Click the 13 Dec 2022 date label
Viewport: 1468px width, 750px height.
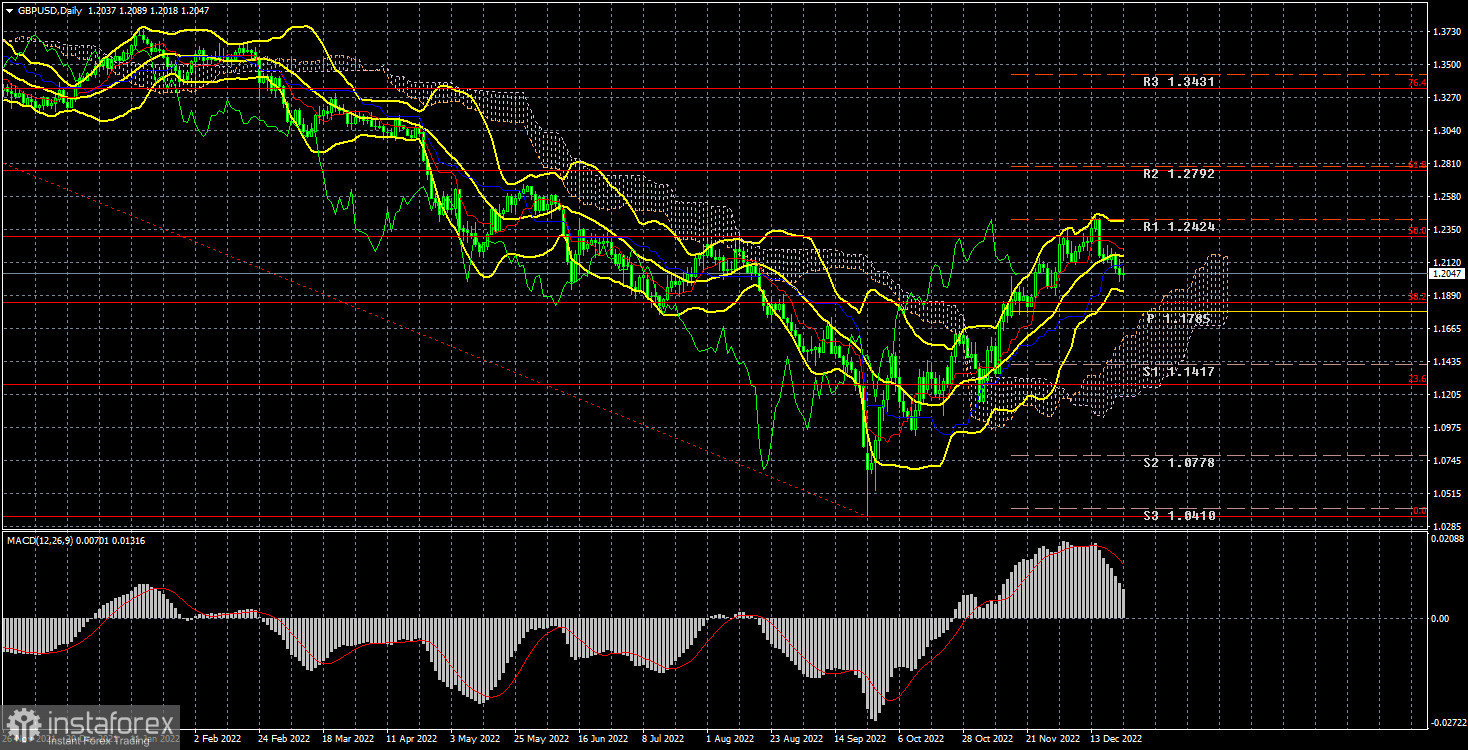pyautogui.click(x=1116, y=739)
